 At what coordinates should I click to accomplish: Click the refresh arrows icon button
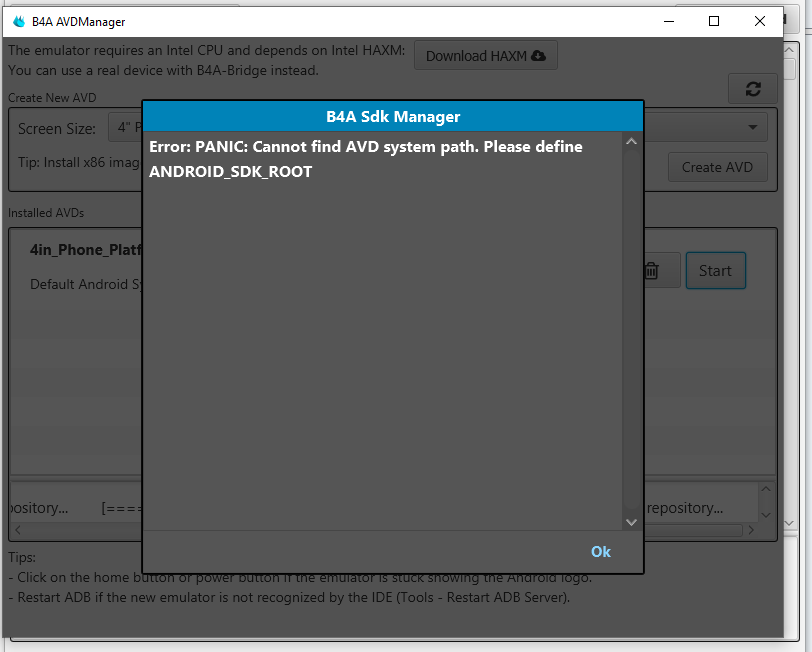point(752,89)
